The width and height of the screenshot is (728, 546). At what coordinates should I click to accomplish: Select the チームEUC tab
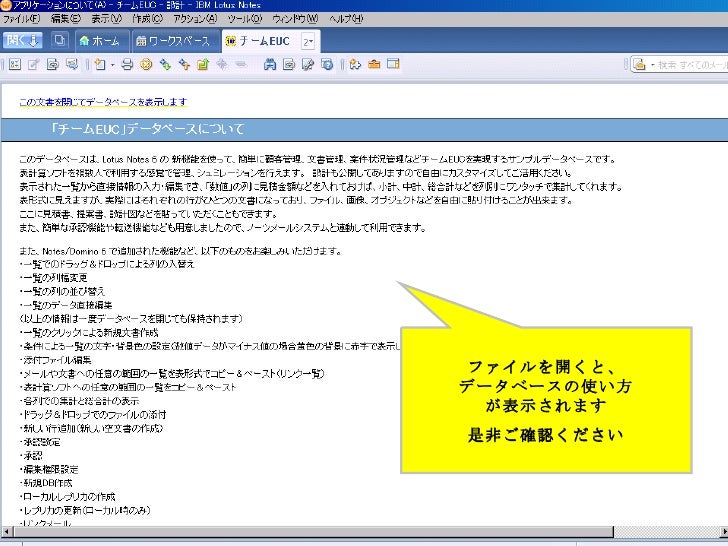[x=264, y=41]
